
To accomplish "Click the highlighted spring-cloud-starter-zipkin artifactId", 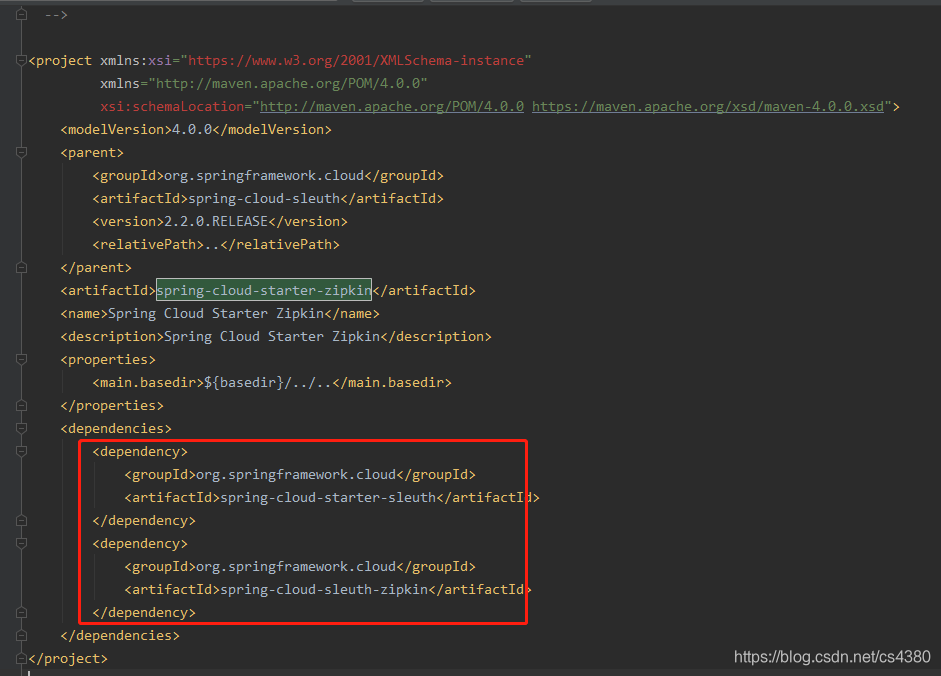I will point(264,291).
